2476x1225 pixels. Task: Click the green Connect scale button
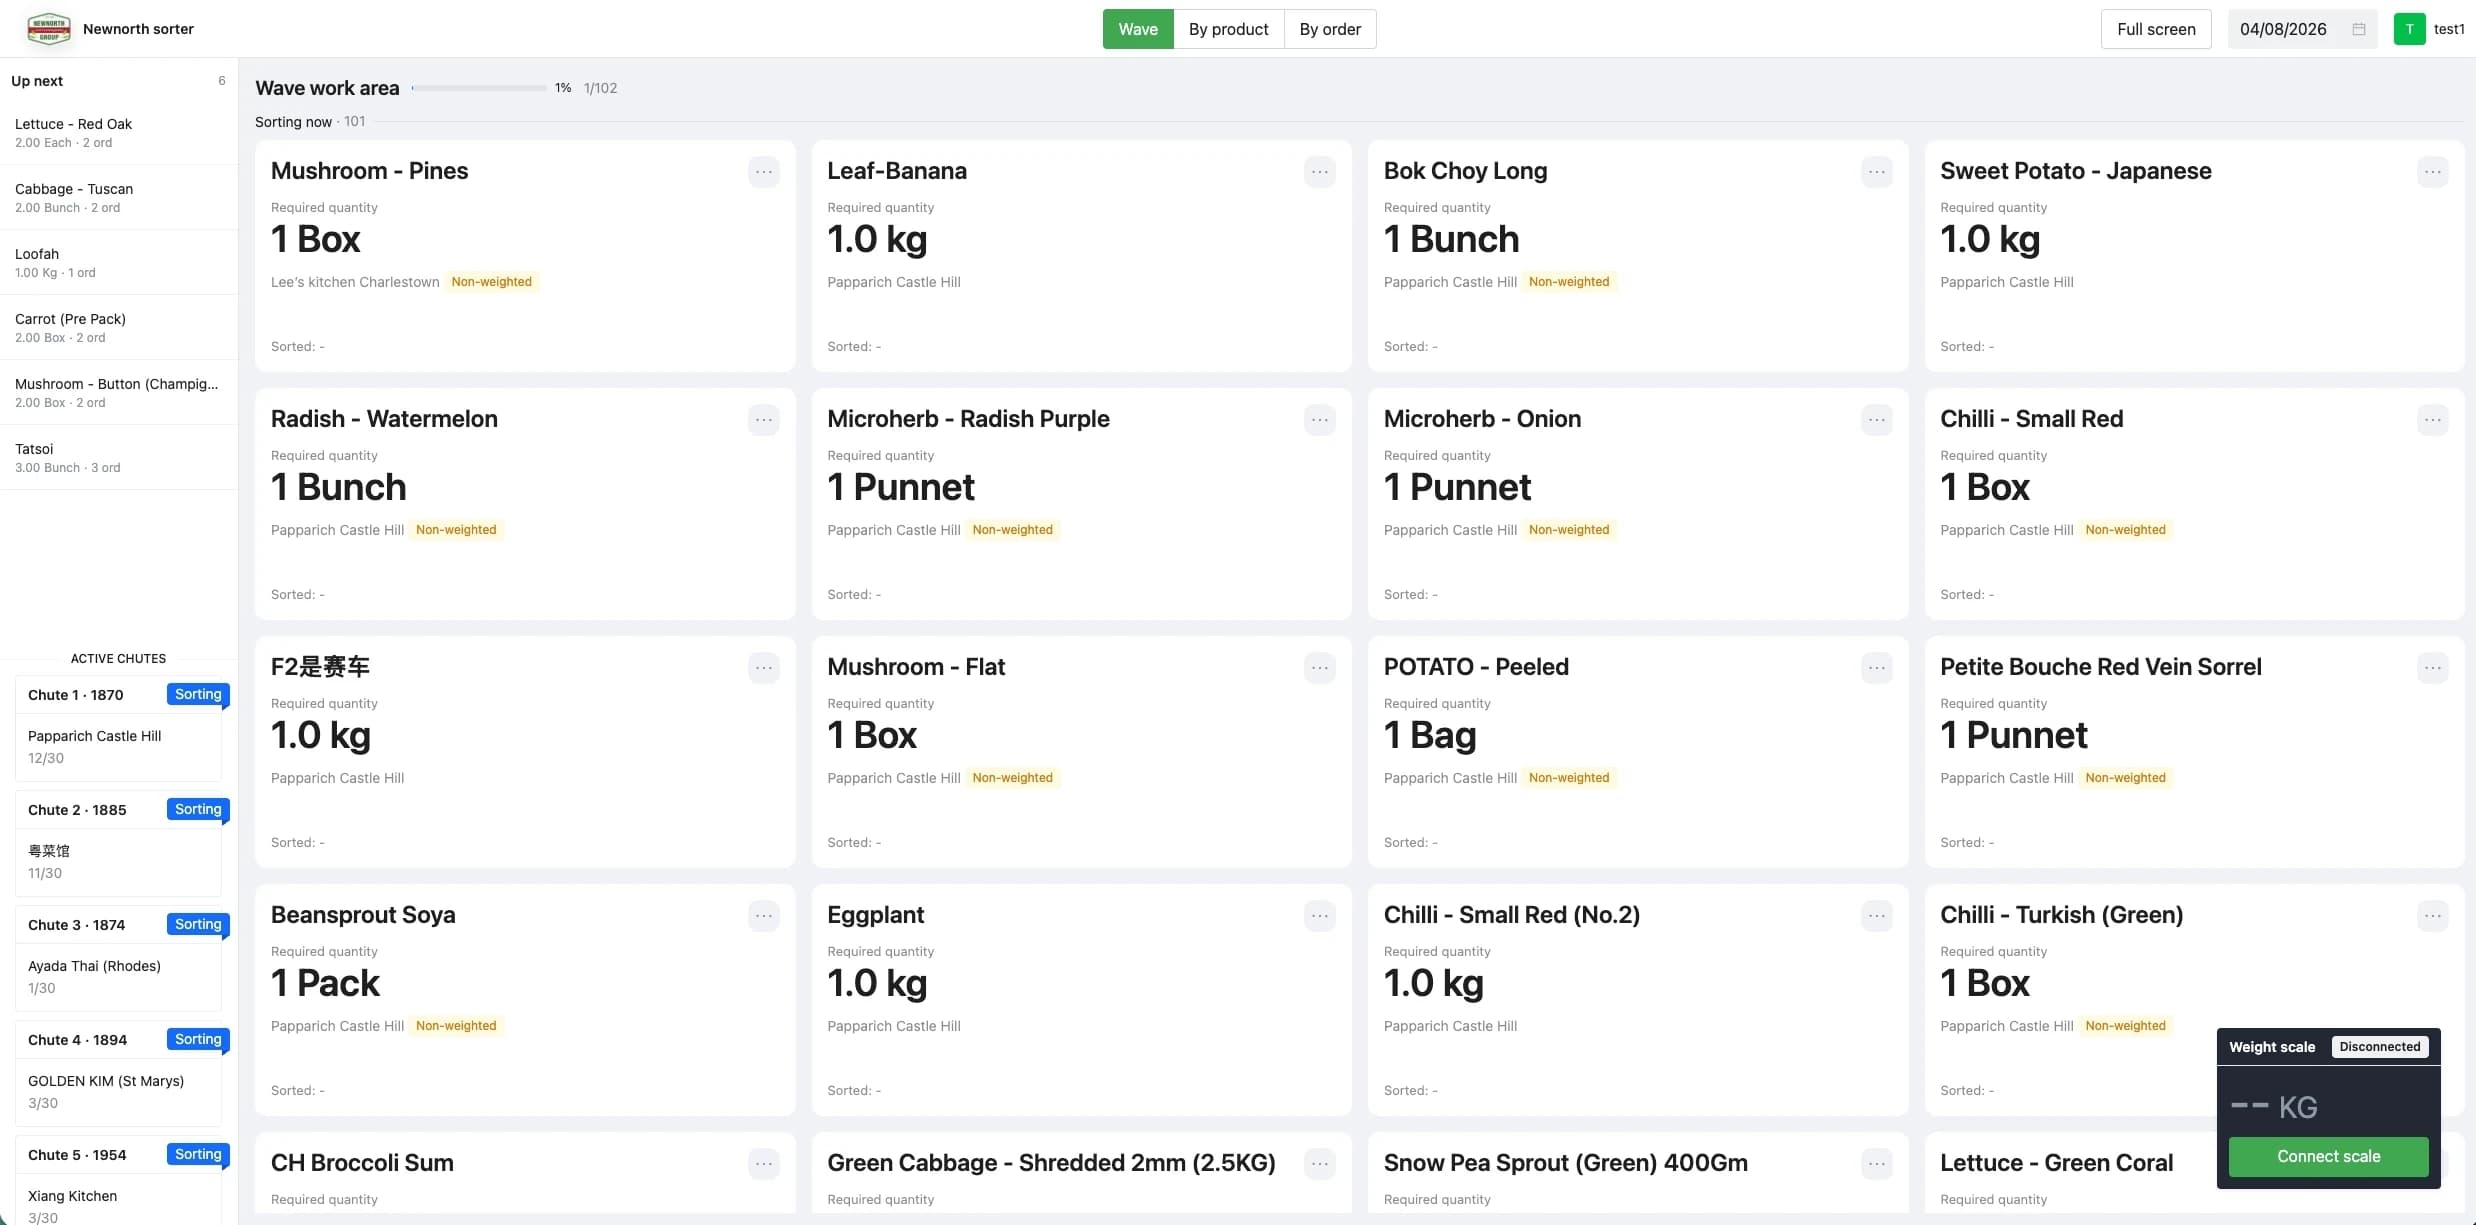click(2328, 1156)
